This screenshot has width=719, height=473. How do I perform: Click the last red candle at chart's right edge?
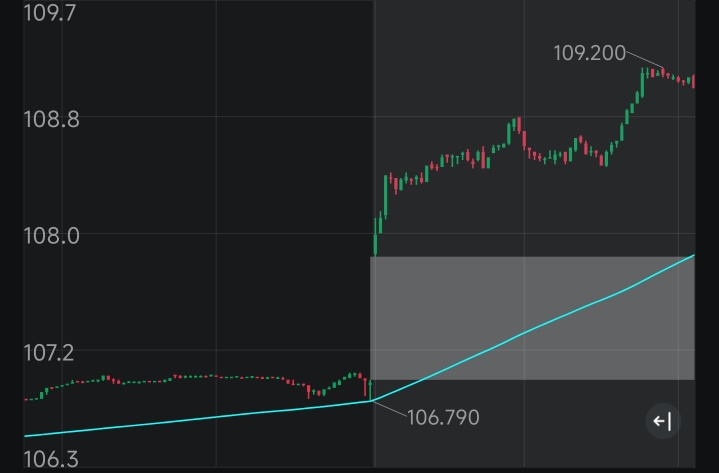click(x=693, y=81)
